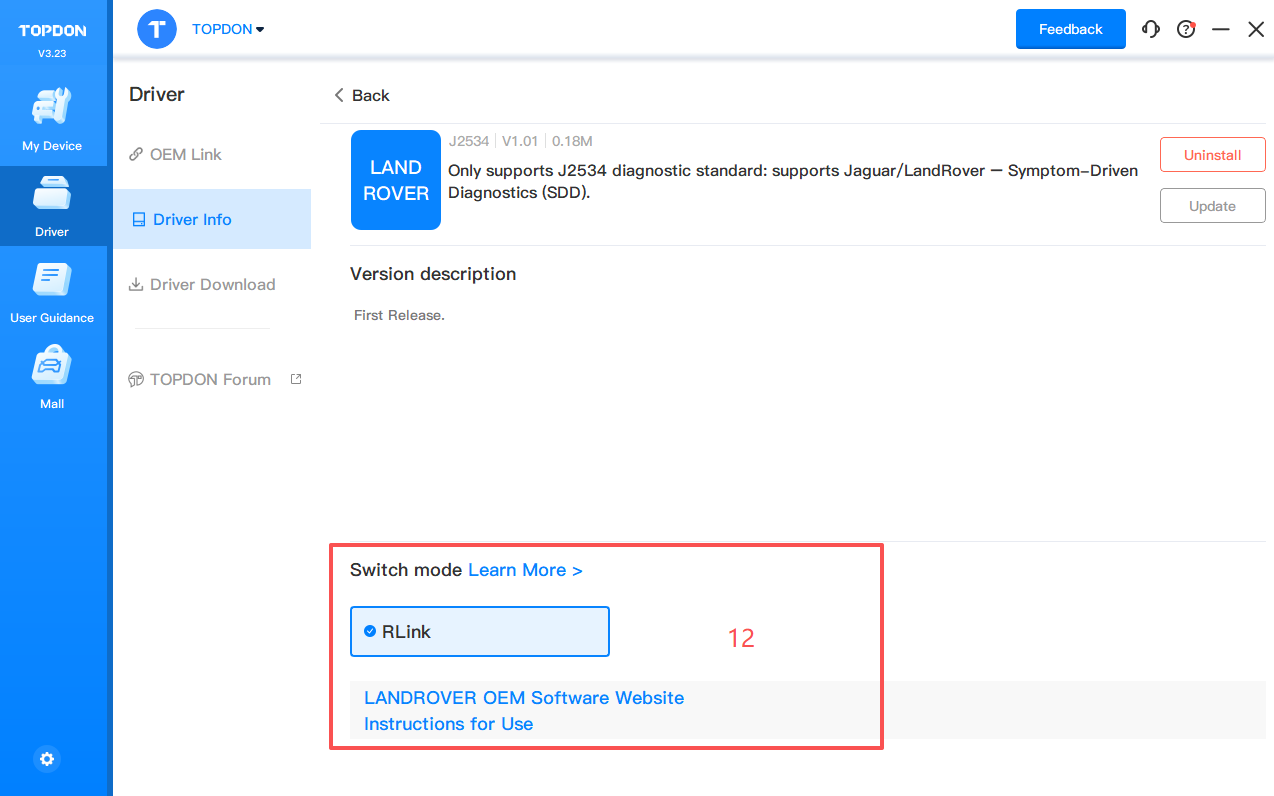Click the customer support headset icon
This screenshot has height=796, width=1274.
tap(1151, 29)
